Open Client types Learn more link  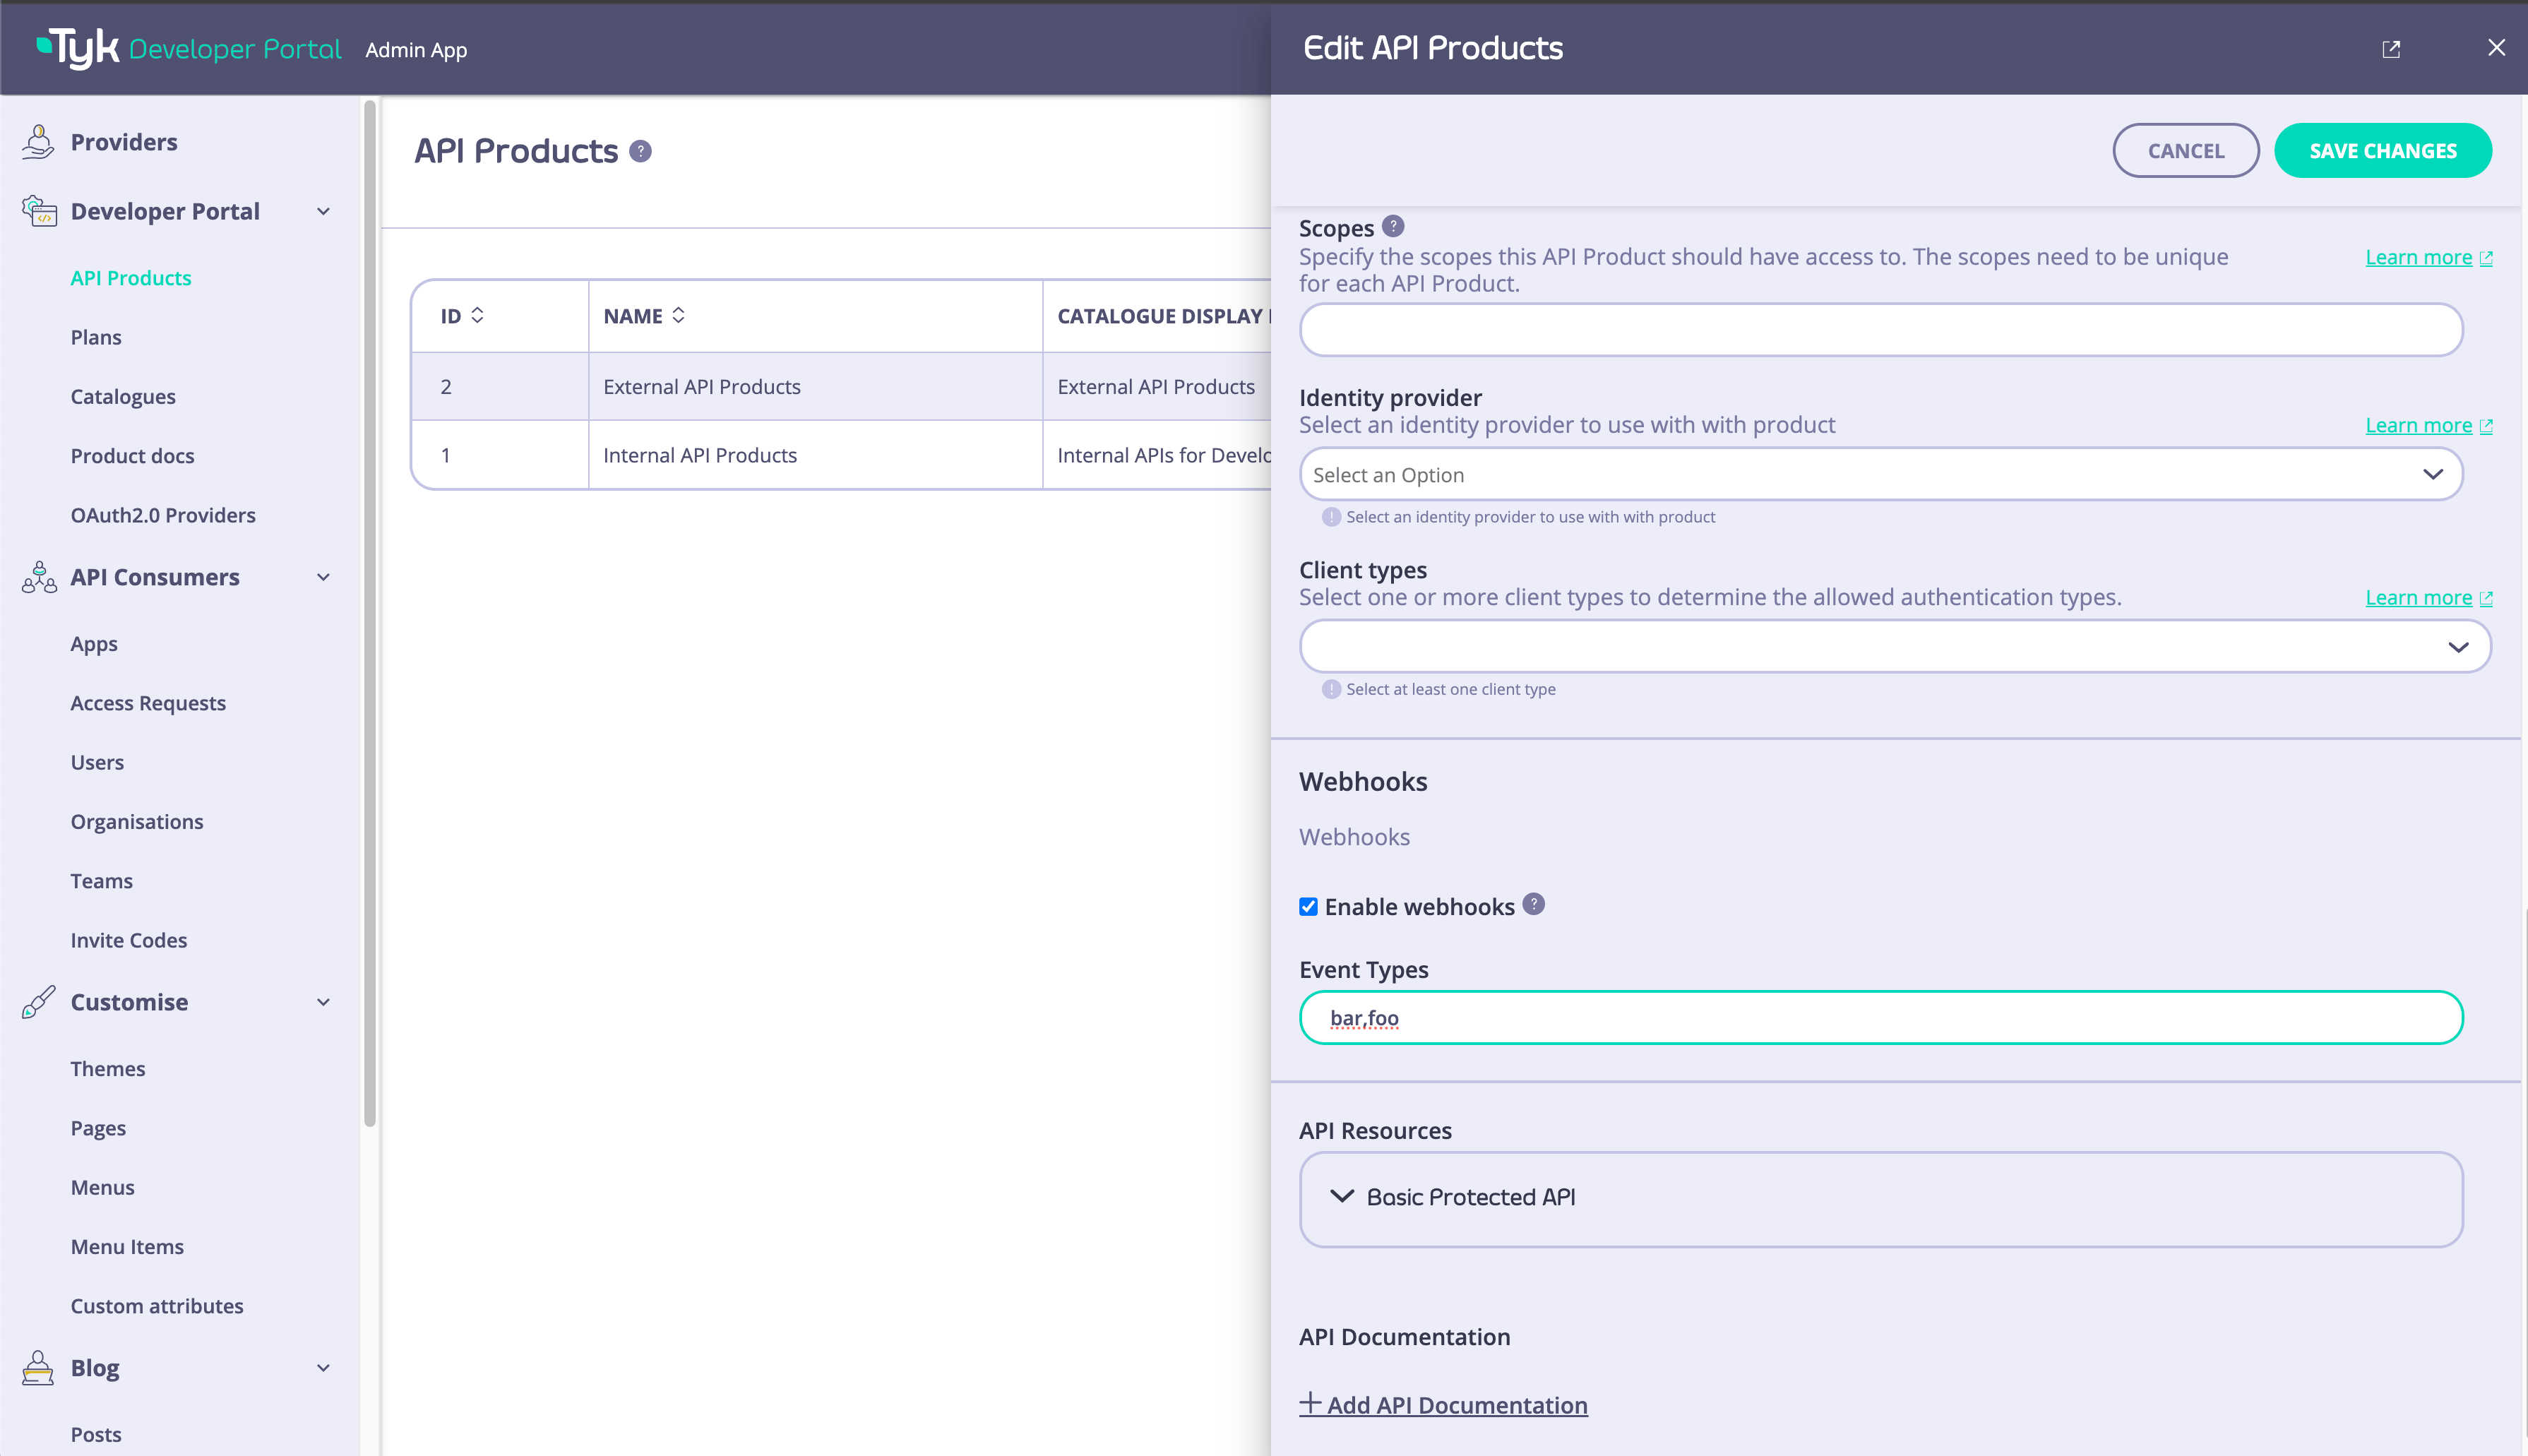pos(2418,597)
